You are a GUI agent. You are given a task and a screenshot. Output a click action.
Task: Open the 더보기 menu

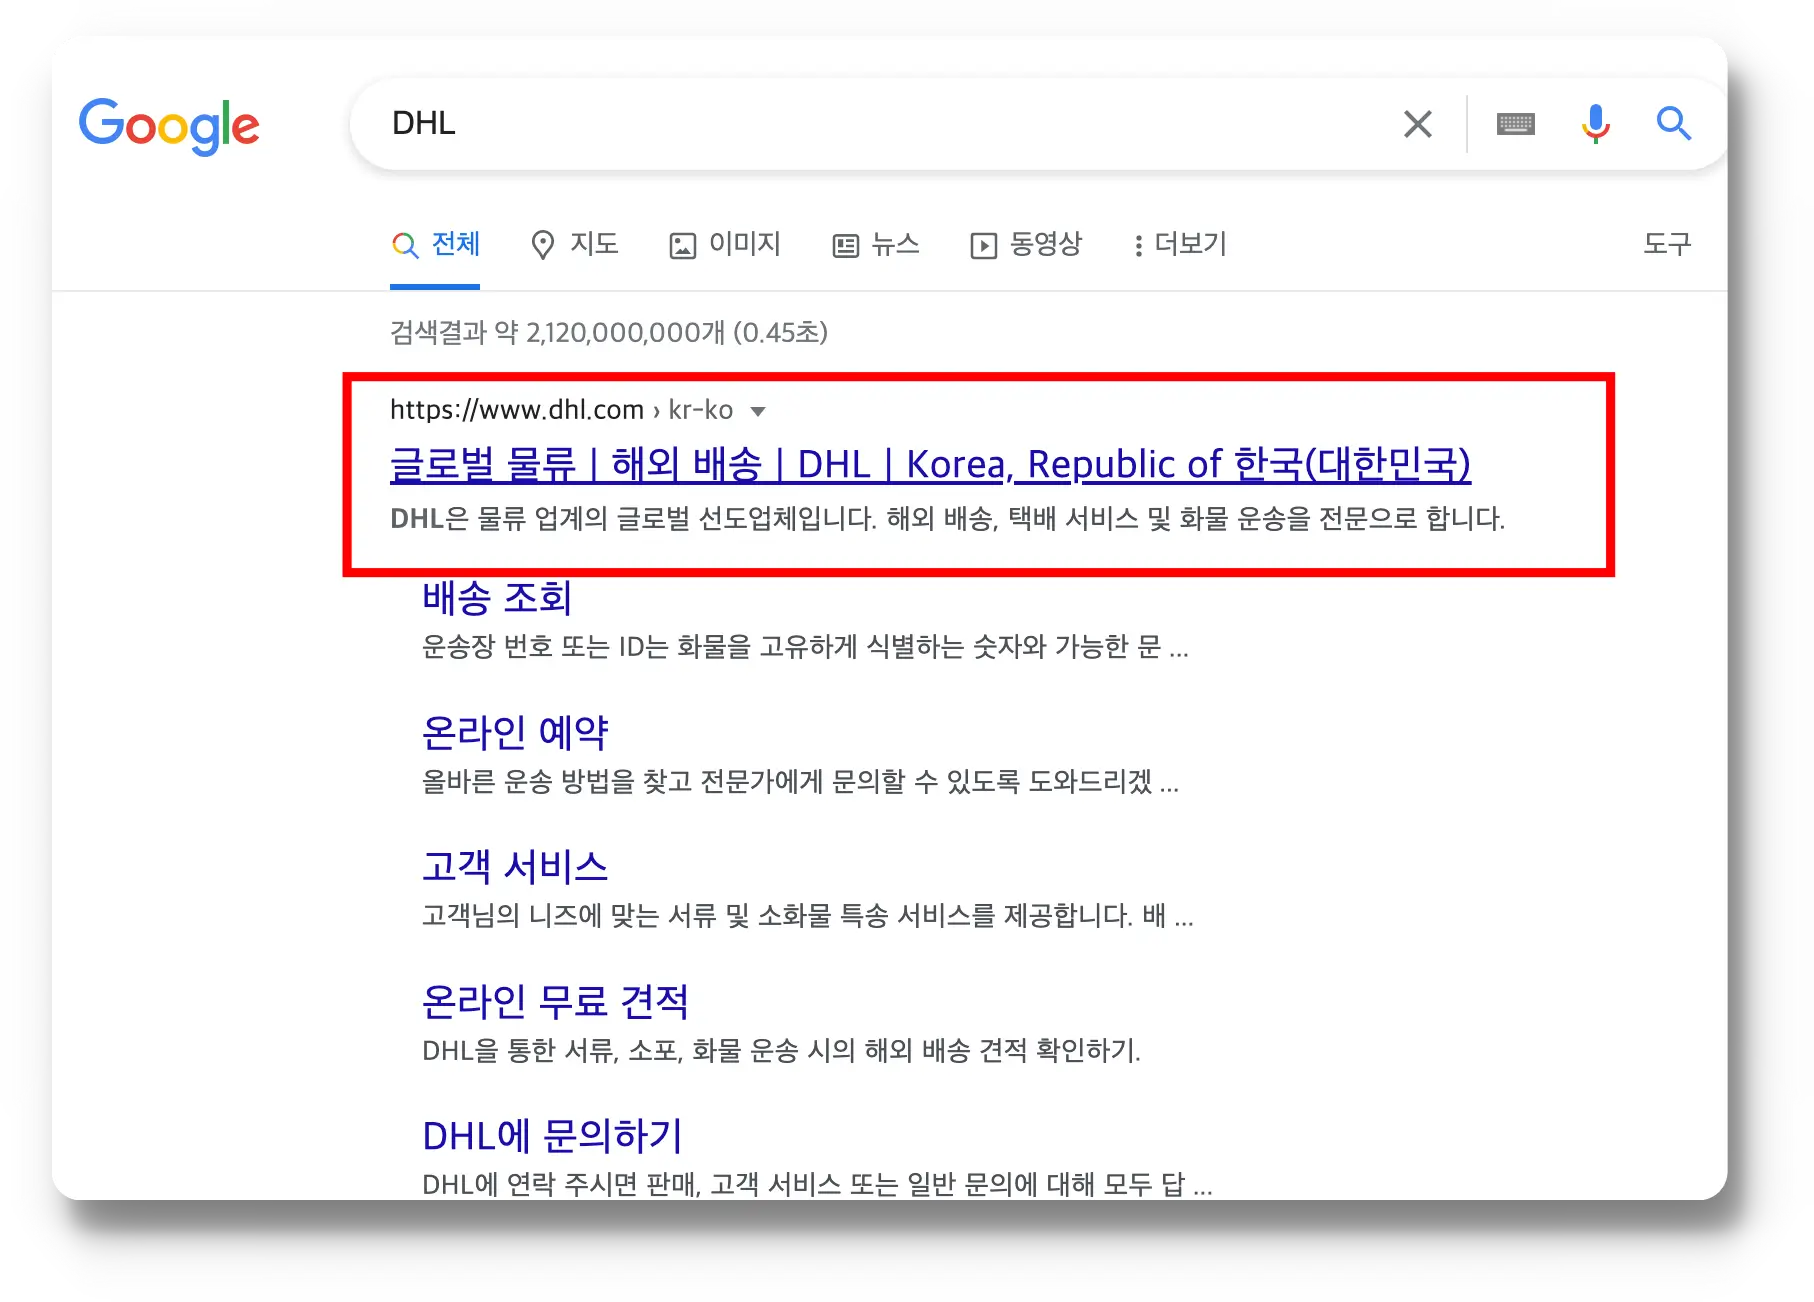[1180, 244]
